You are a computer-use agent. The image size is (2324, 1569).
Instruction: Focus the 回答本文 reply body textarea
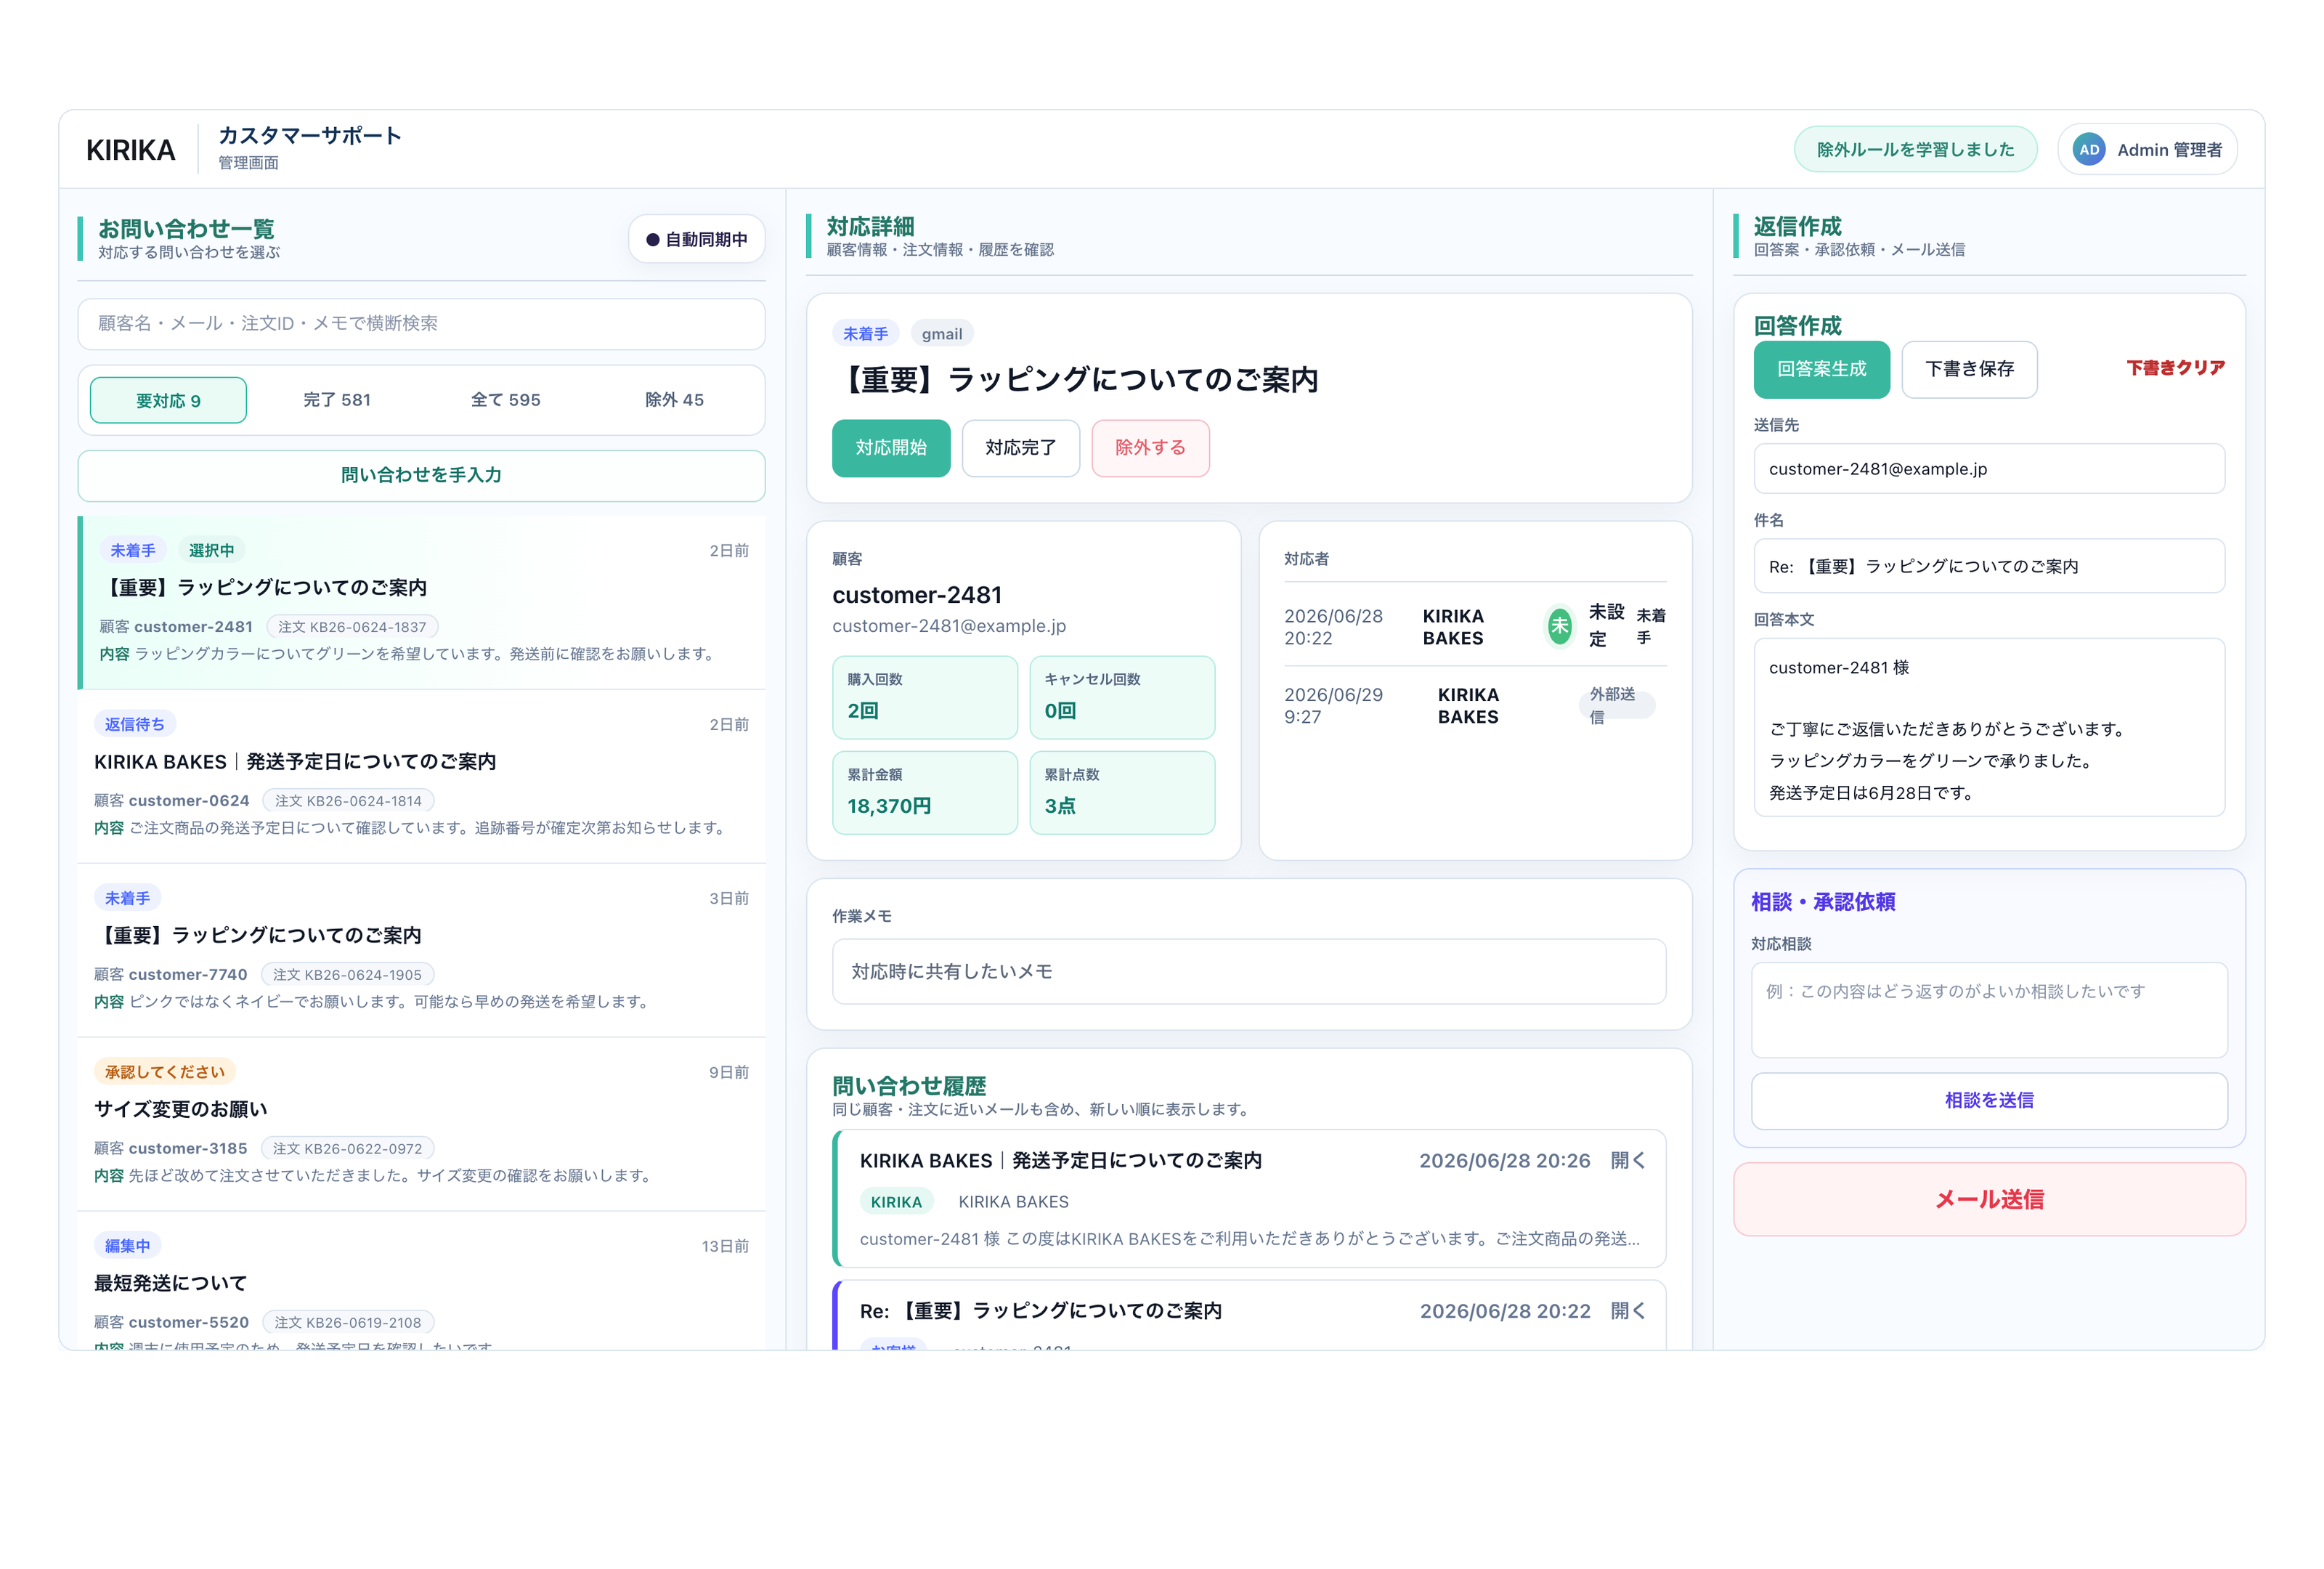coord(1989,728)
